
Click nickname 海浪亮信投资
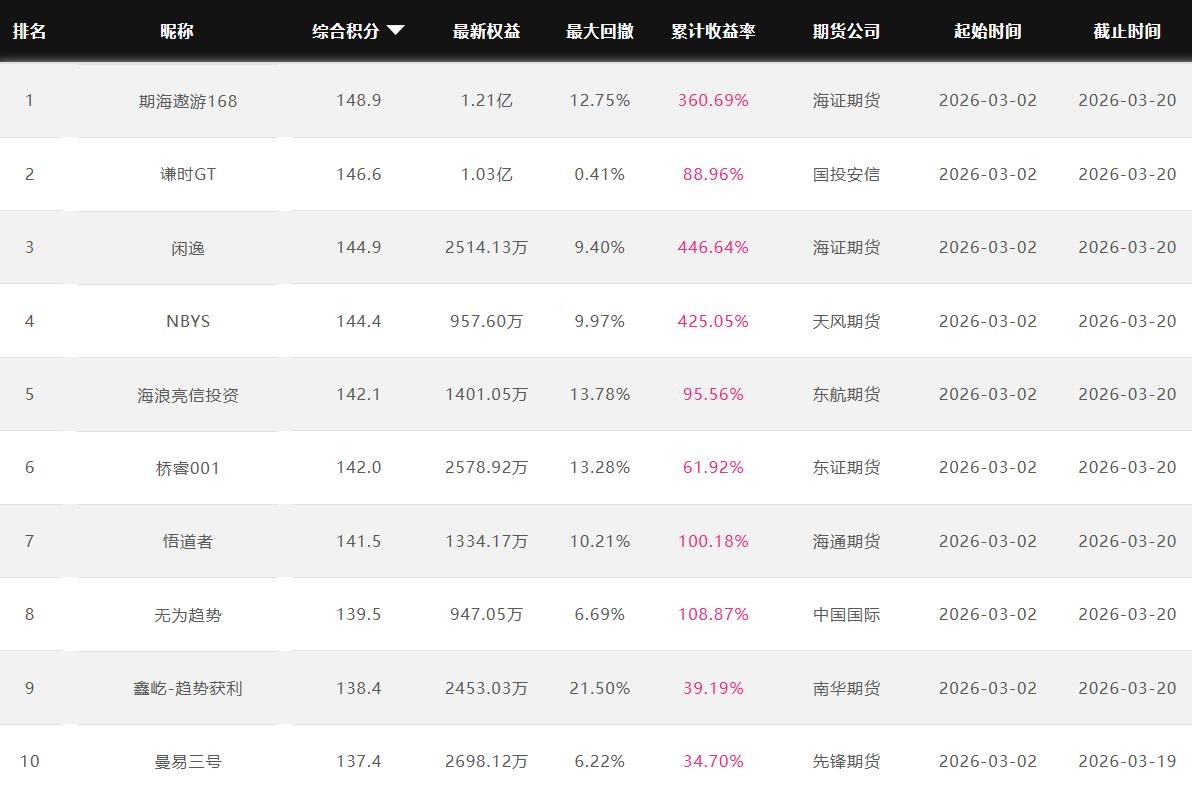[x=188, y=395]
